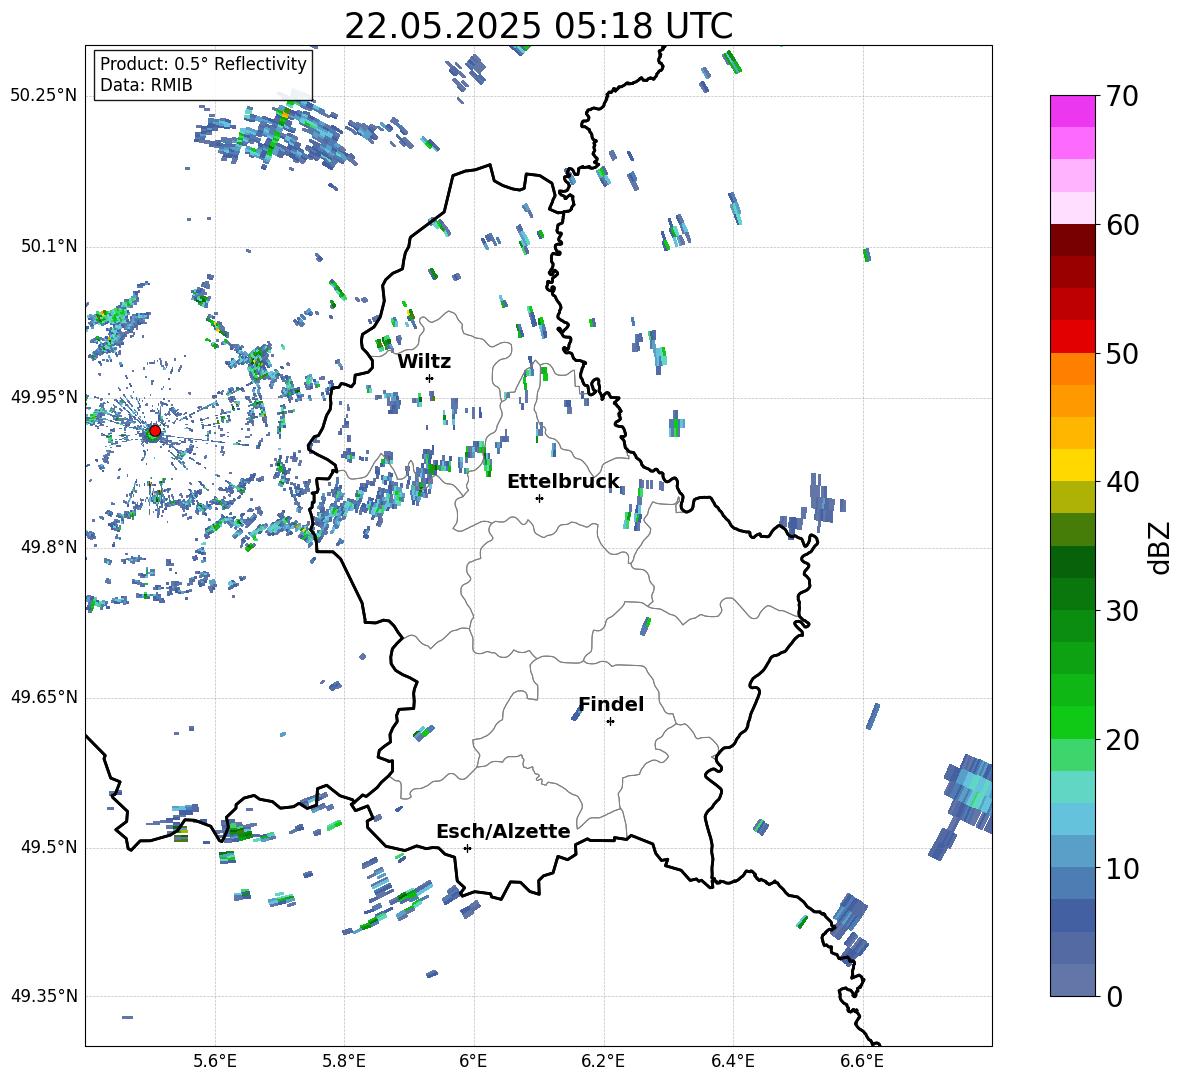This screenshot has height=1081, width=1184.
Task: Click the 49.35°N latitude label
Action: [x=44, y=996]
